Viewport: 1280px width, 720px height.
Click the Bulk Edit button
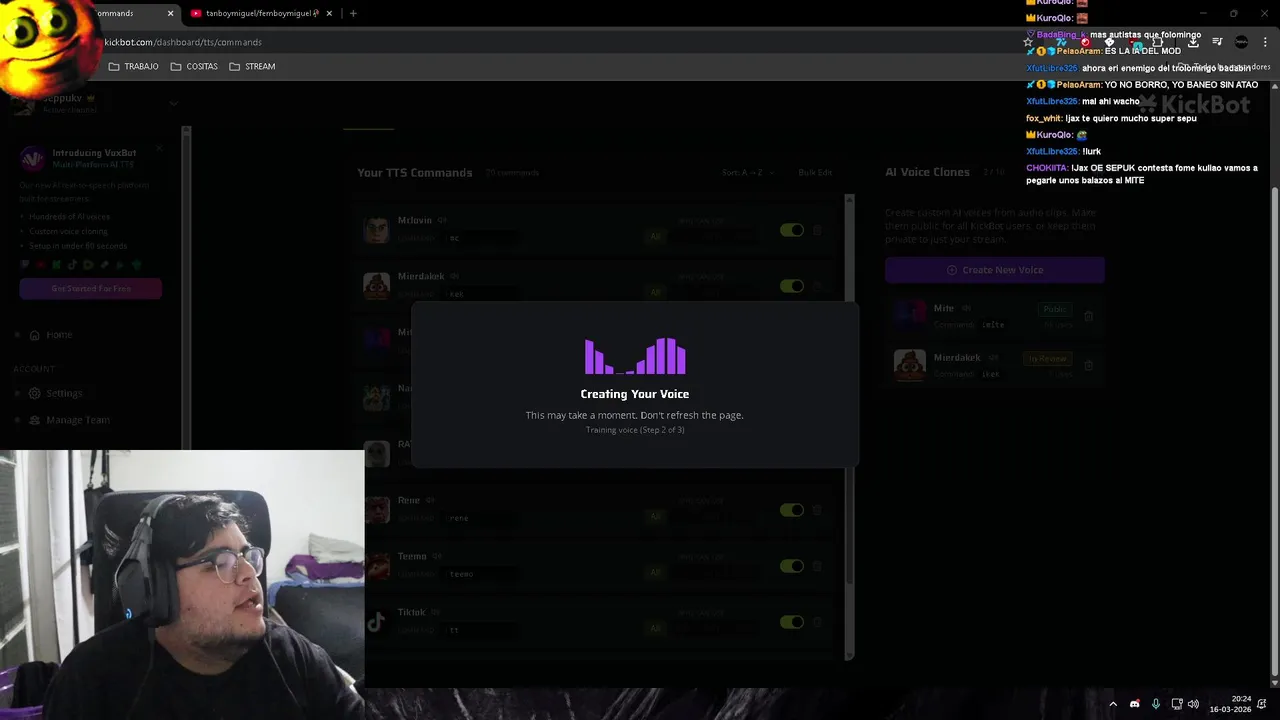coord(814,172)
